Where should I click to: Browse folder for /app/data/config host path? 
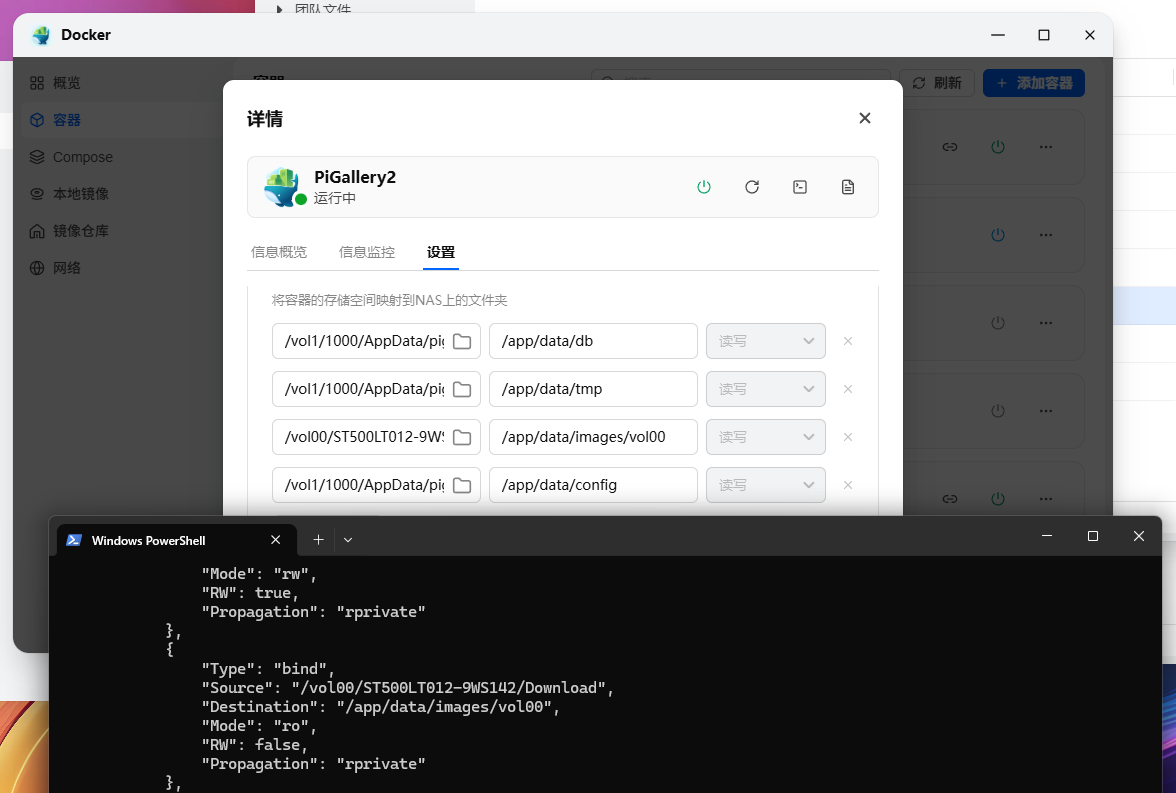click(x=462, y=485)
